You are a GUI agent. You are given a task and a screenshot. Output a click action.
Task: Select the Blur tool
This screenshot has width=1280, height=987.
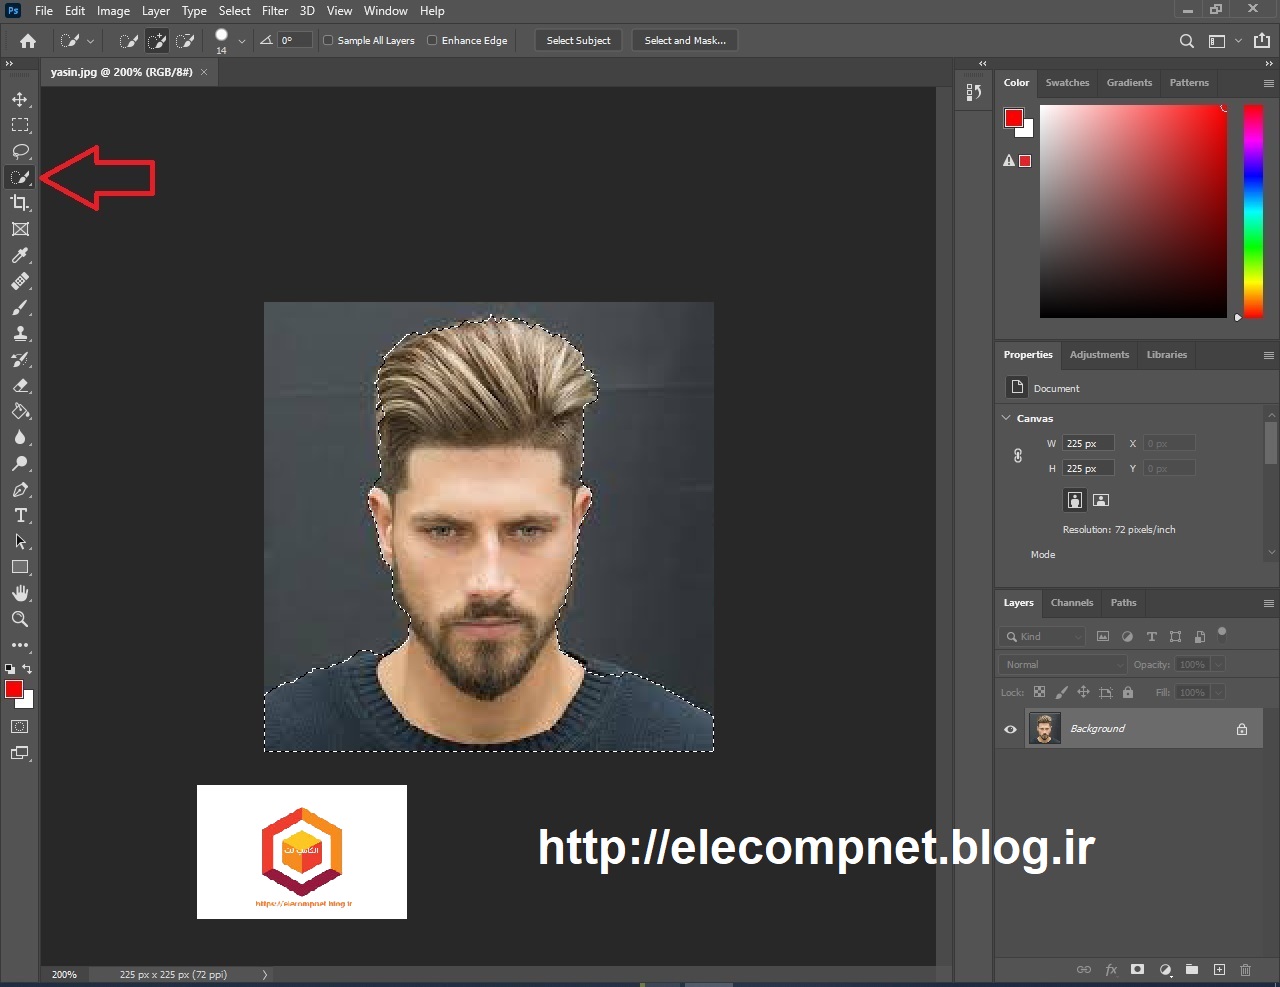tap(20, 437)
